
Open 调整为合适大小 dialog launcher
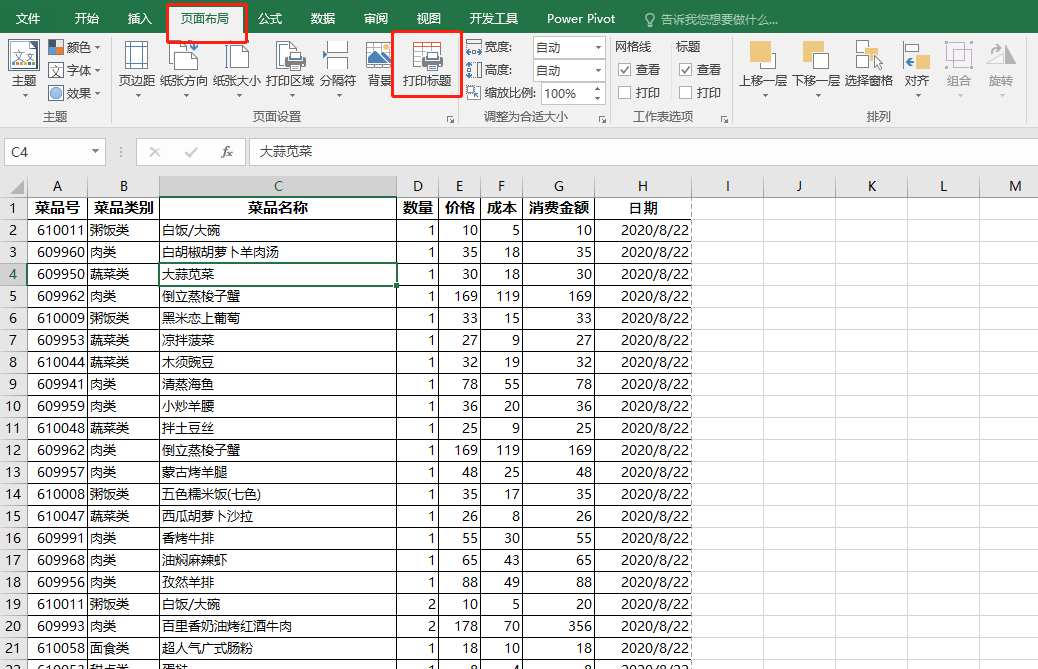pyautogui.click(x=602, y=119)
